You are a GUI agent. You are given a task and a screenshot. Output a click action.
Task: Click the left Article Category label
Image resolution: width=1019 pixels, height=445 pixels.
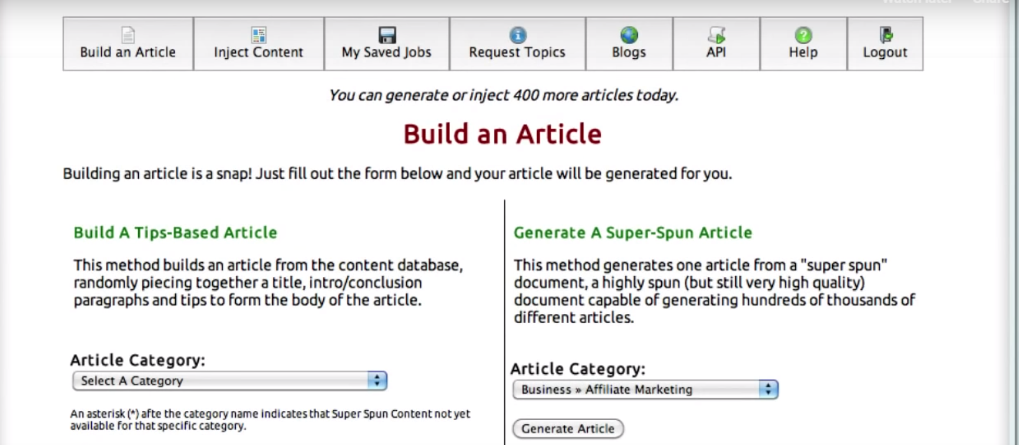tap(138, 360)
